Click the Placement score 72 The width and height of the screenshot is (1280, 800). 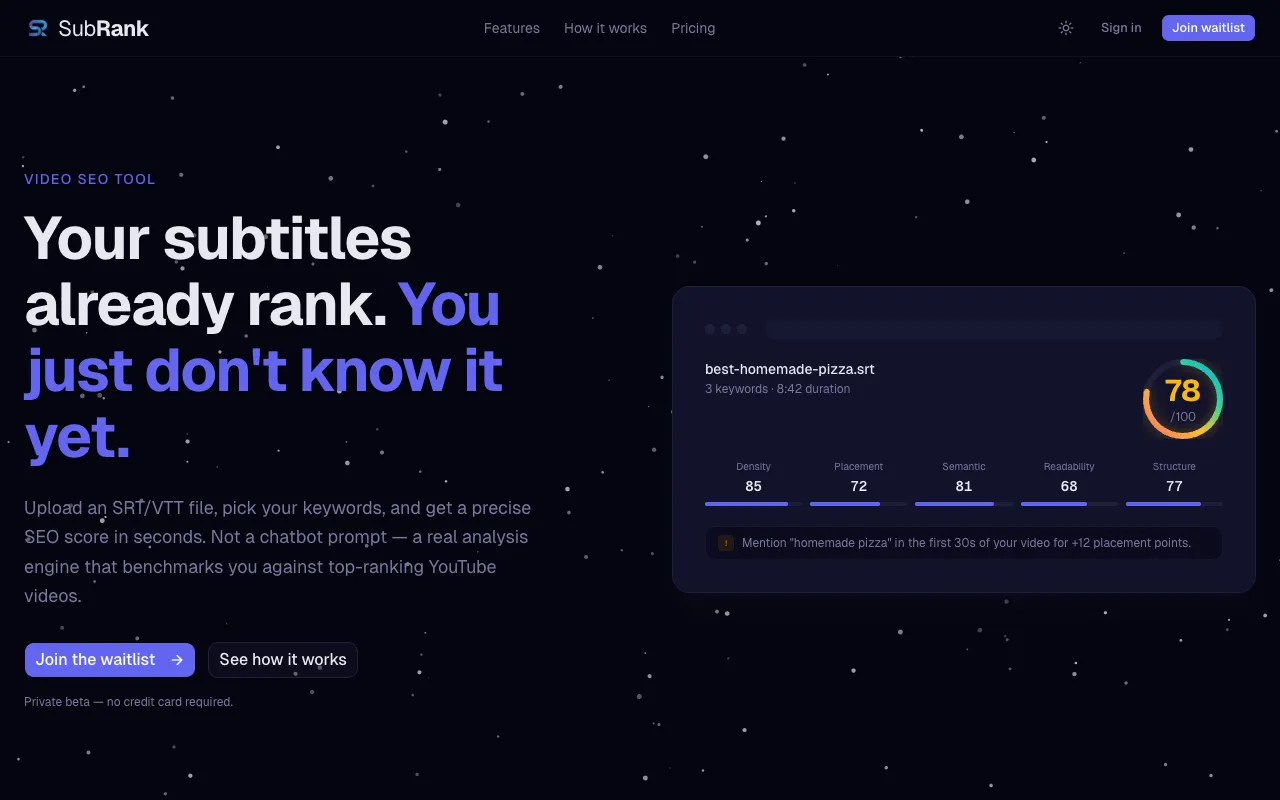[x=858, y=486]
